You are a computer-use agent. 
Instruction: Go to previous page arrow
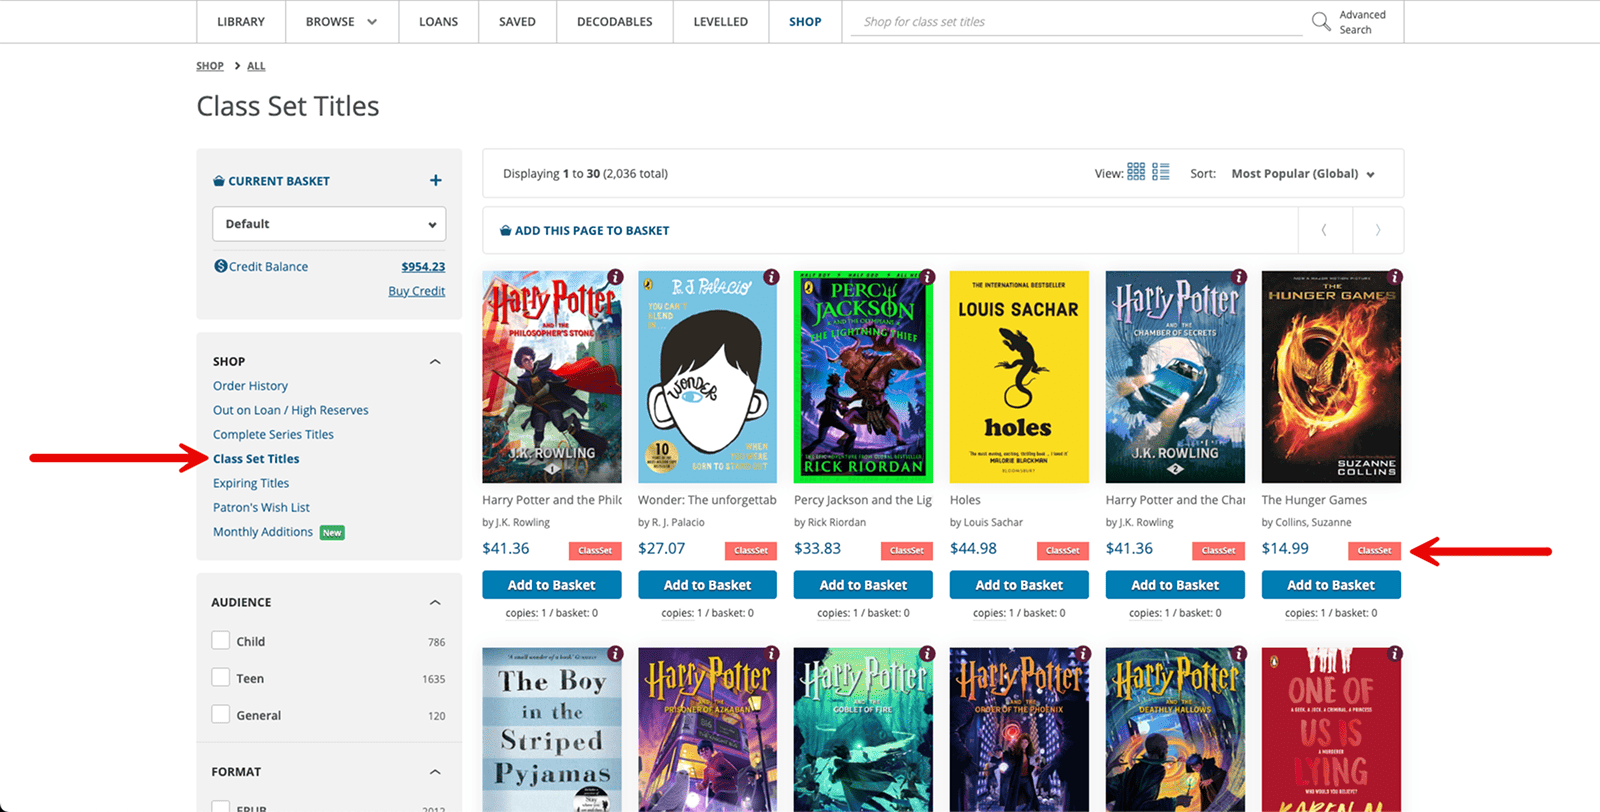coord(1324,230)
